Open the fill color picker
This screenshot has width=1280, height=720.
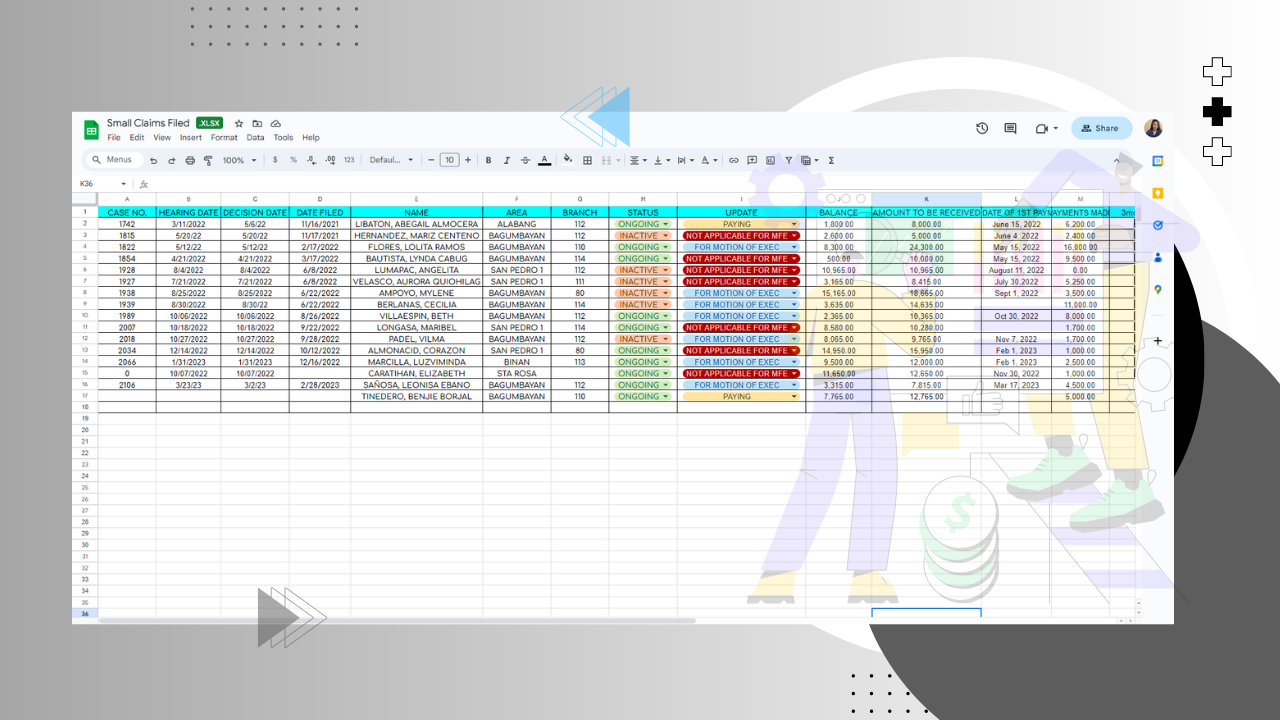point(568,160)
